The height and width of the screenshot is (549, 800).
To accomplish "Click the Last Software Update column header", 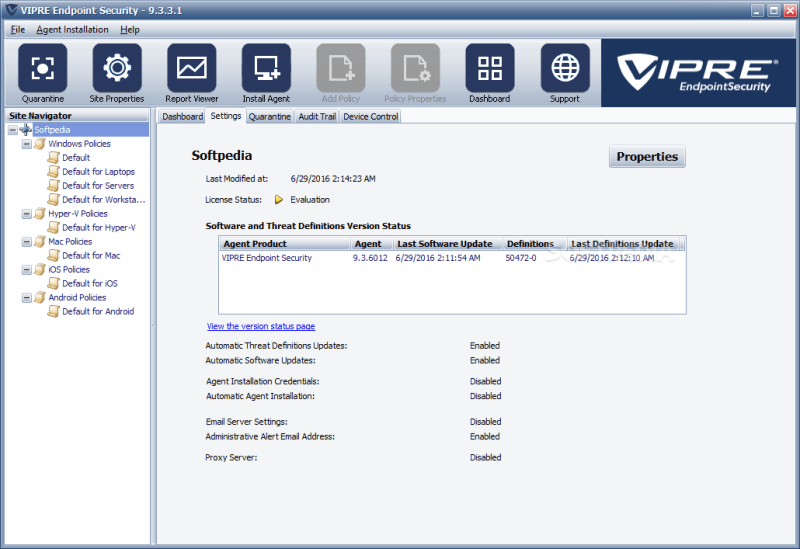I will 447,244.
